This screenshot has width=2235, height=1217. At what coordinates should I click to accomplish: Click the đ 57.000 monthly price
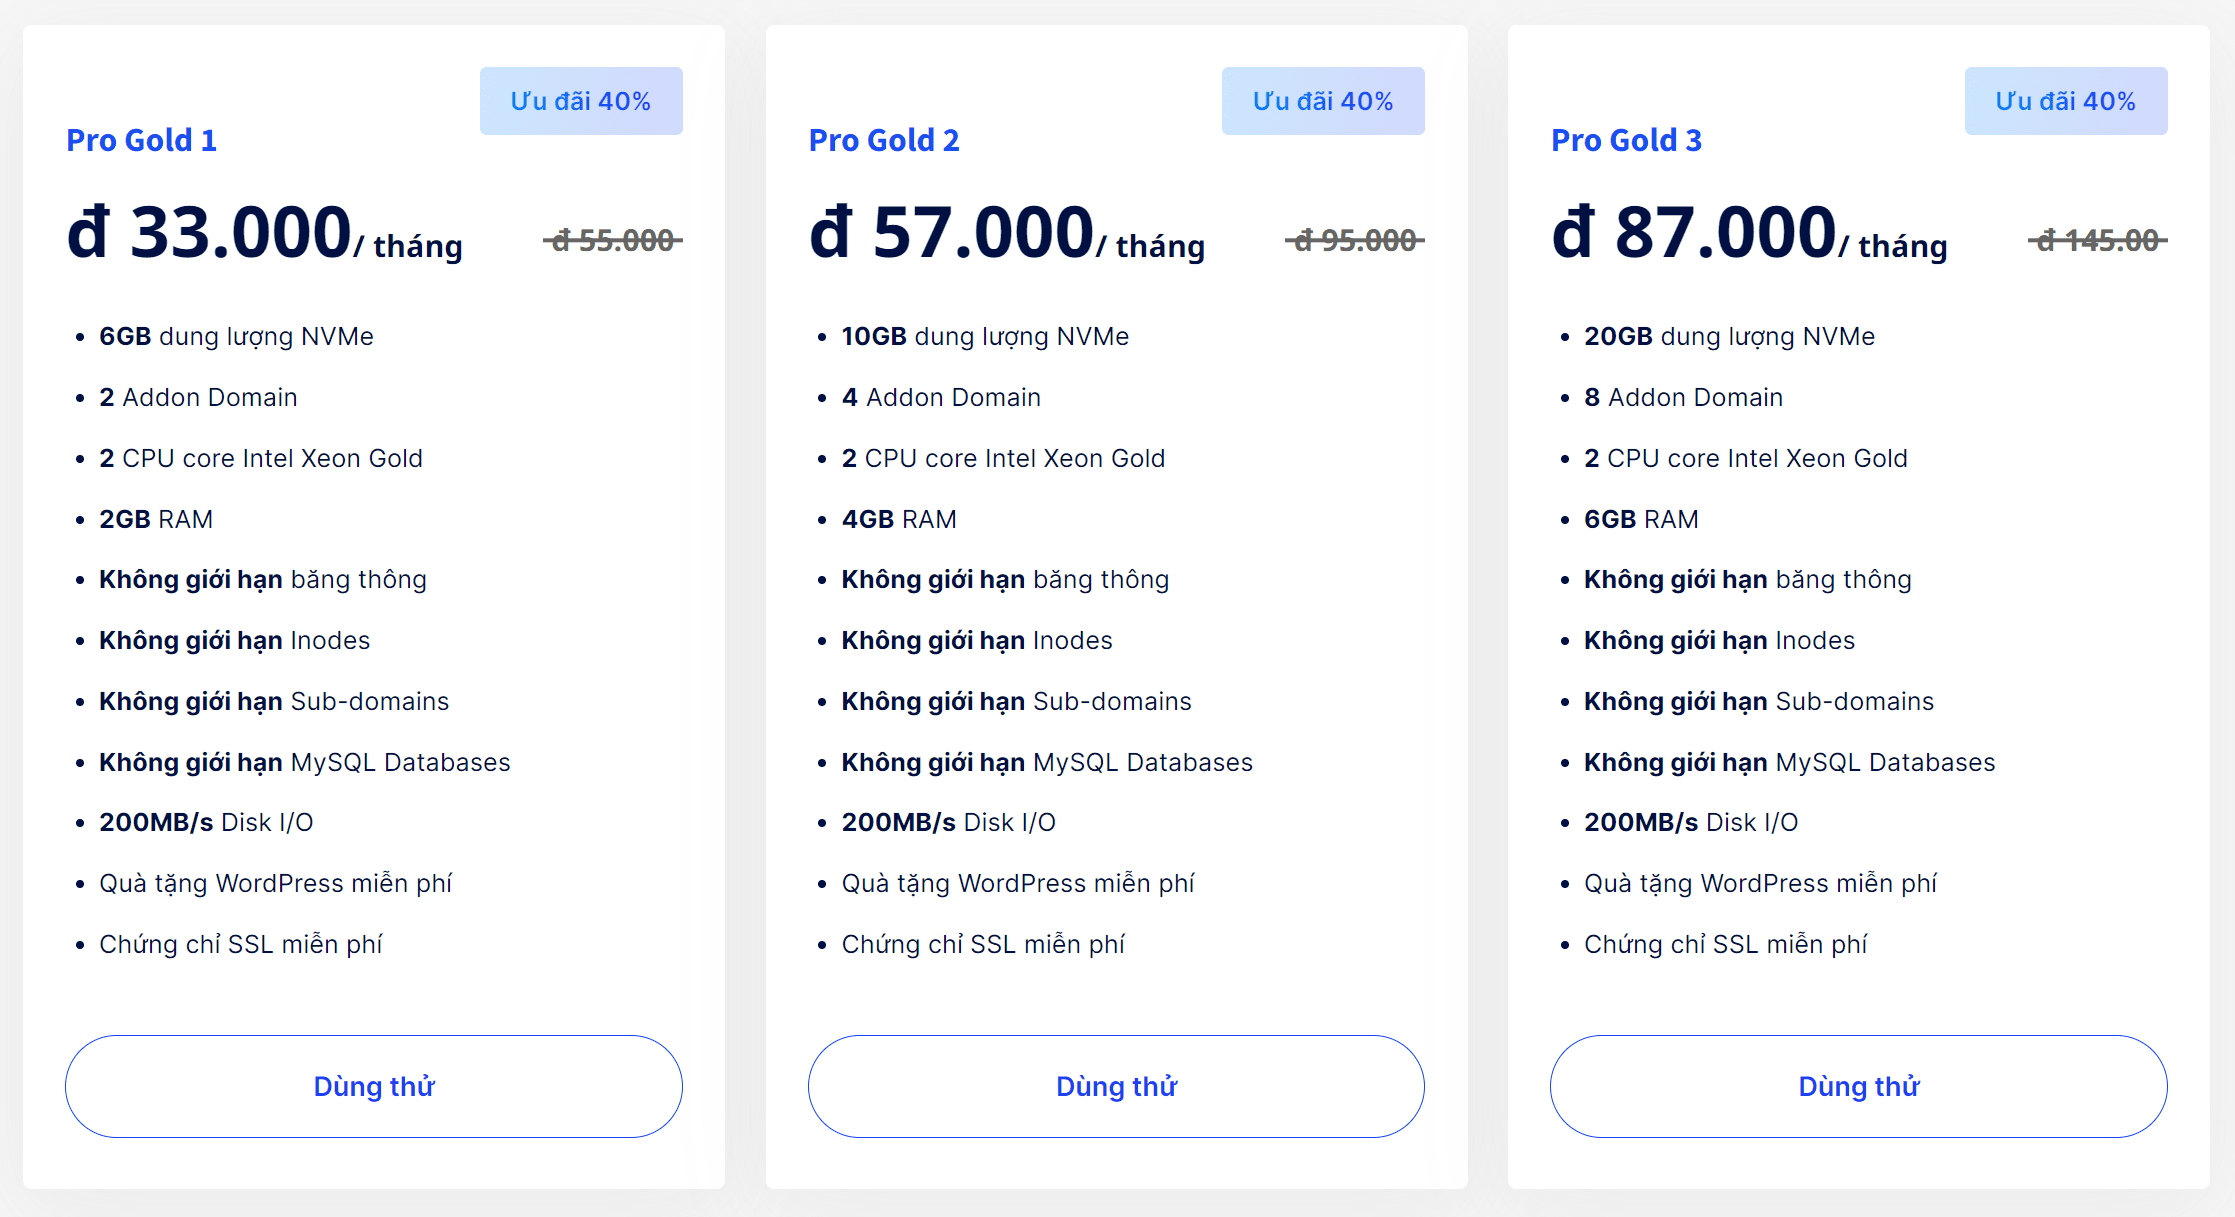[952, 233]
